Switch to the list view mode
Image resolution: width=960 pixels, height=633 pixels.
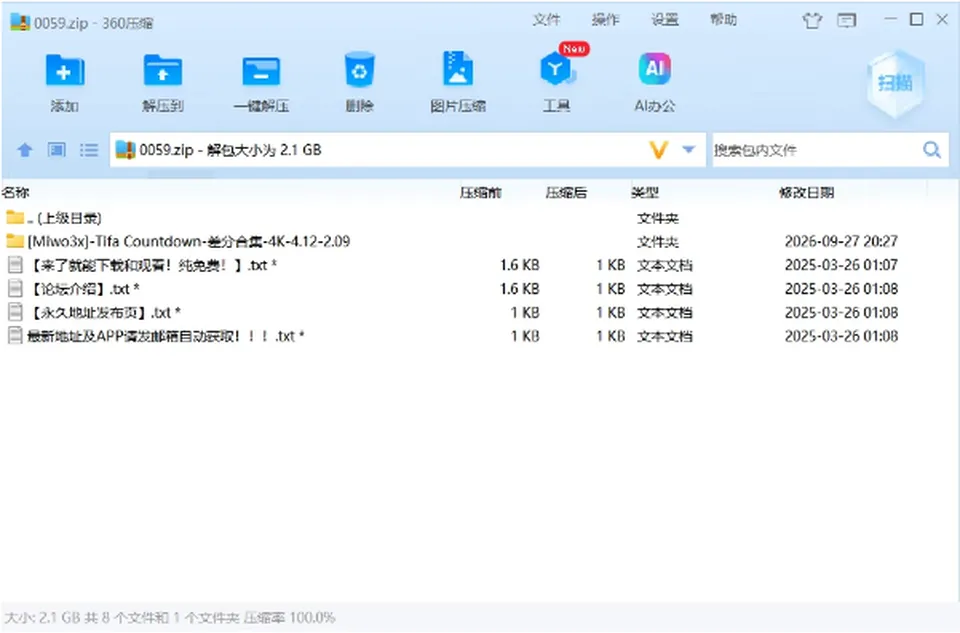tap(89, 149)
